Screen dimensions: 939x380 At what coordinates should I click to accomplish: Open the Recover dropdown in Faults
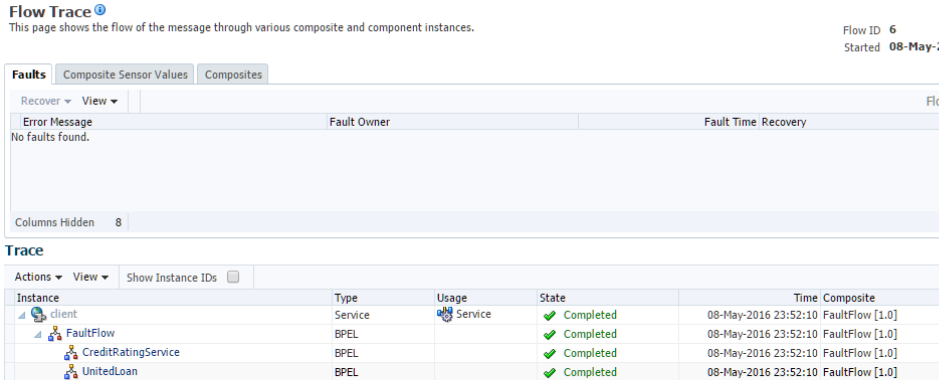pos(46,101)
